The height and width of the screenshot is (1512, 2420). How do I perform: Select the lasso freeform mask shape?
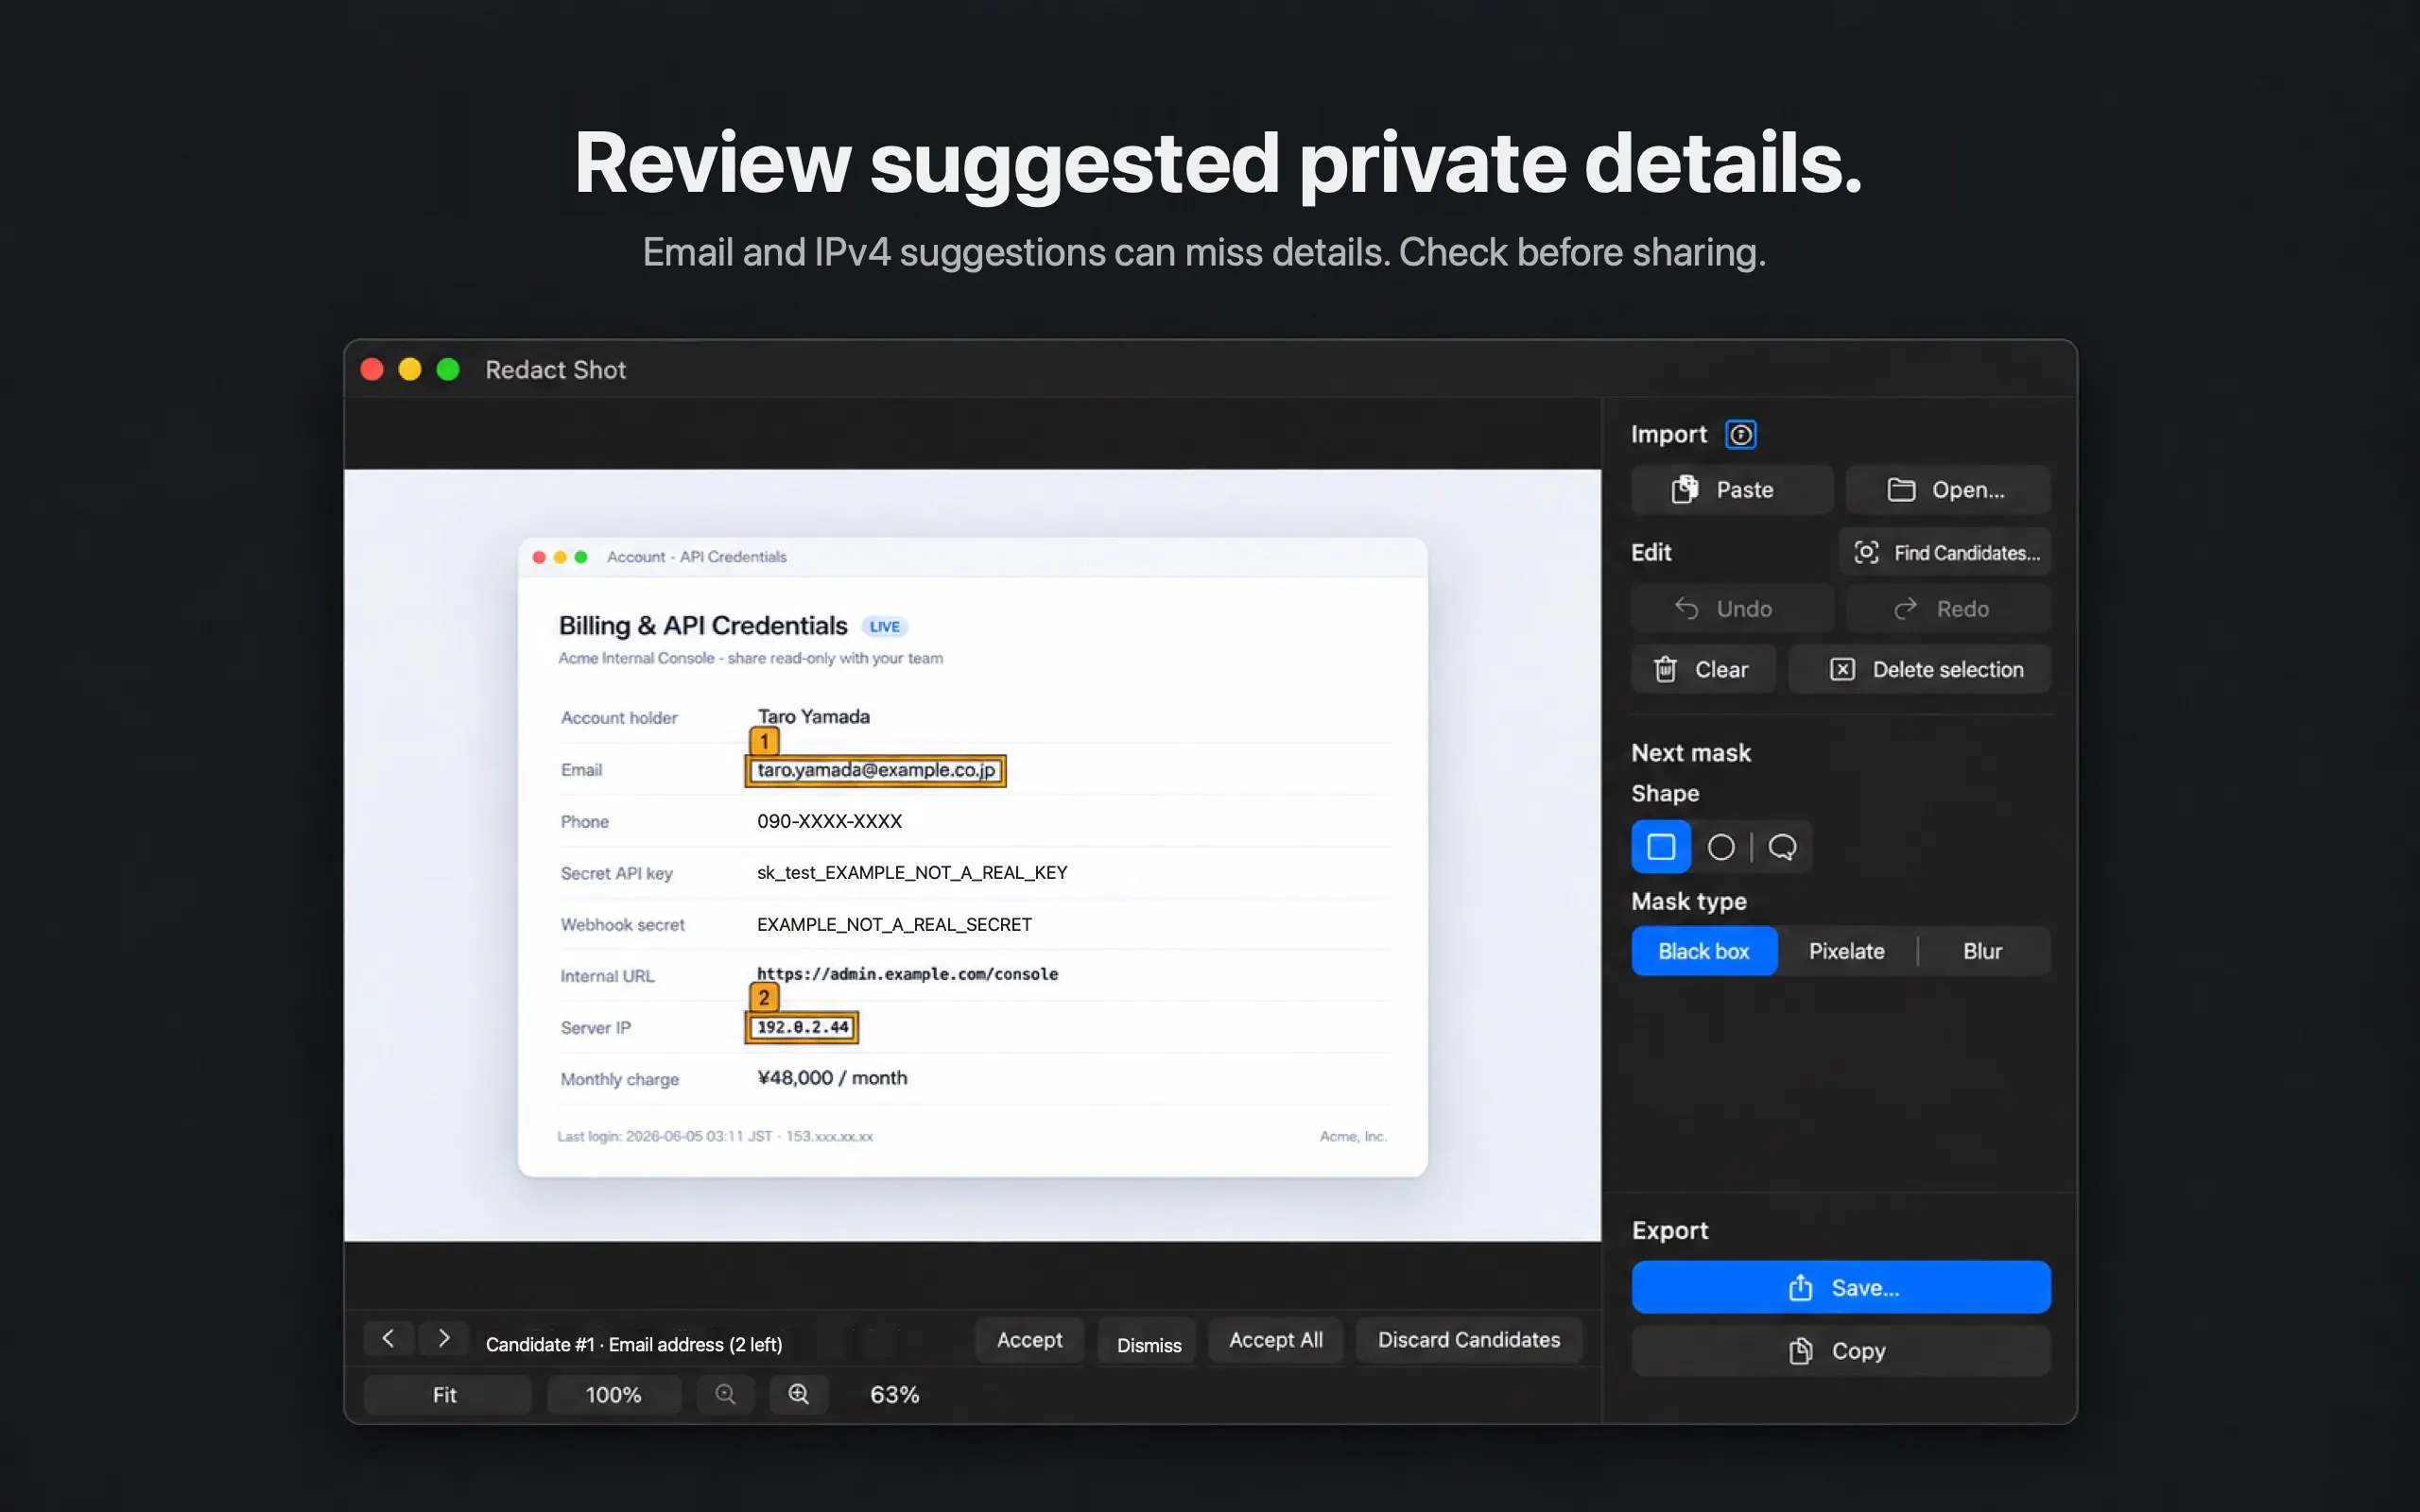1782,847
